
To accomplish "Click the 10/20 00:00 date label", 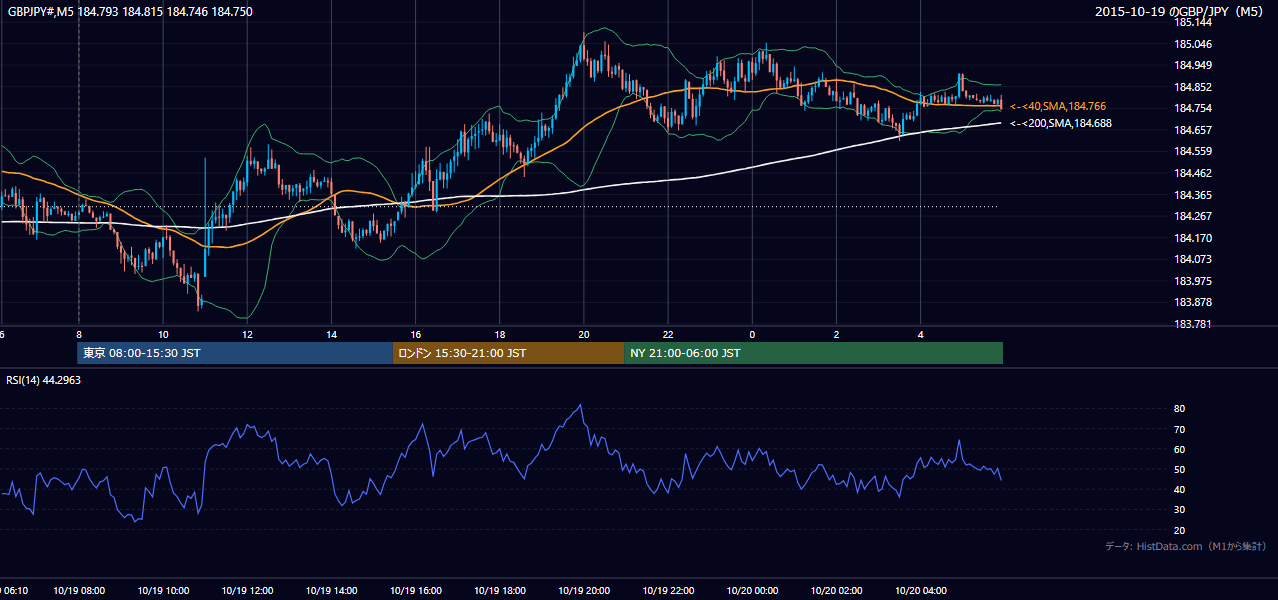I will tap(751, 591).
